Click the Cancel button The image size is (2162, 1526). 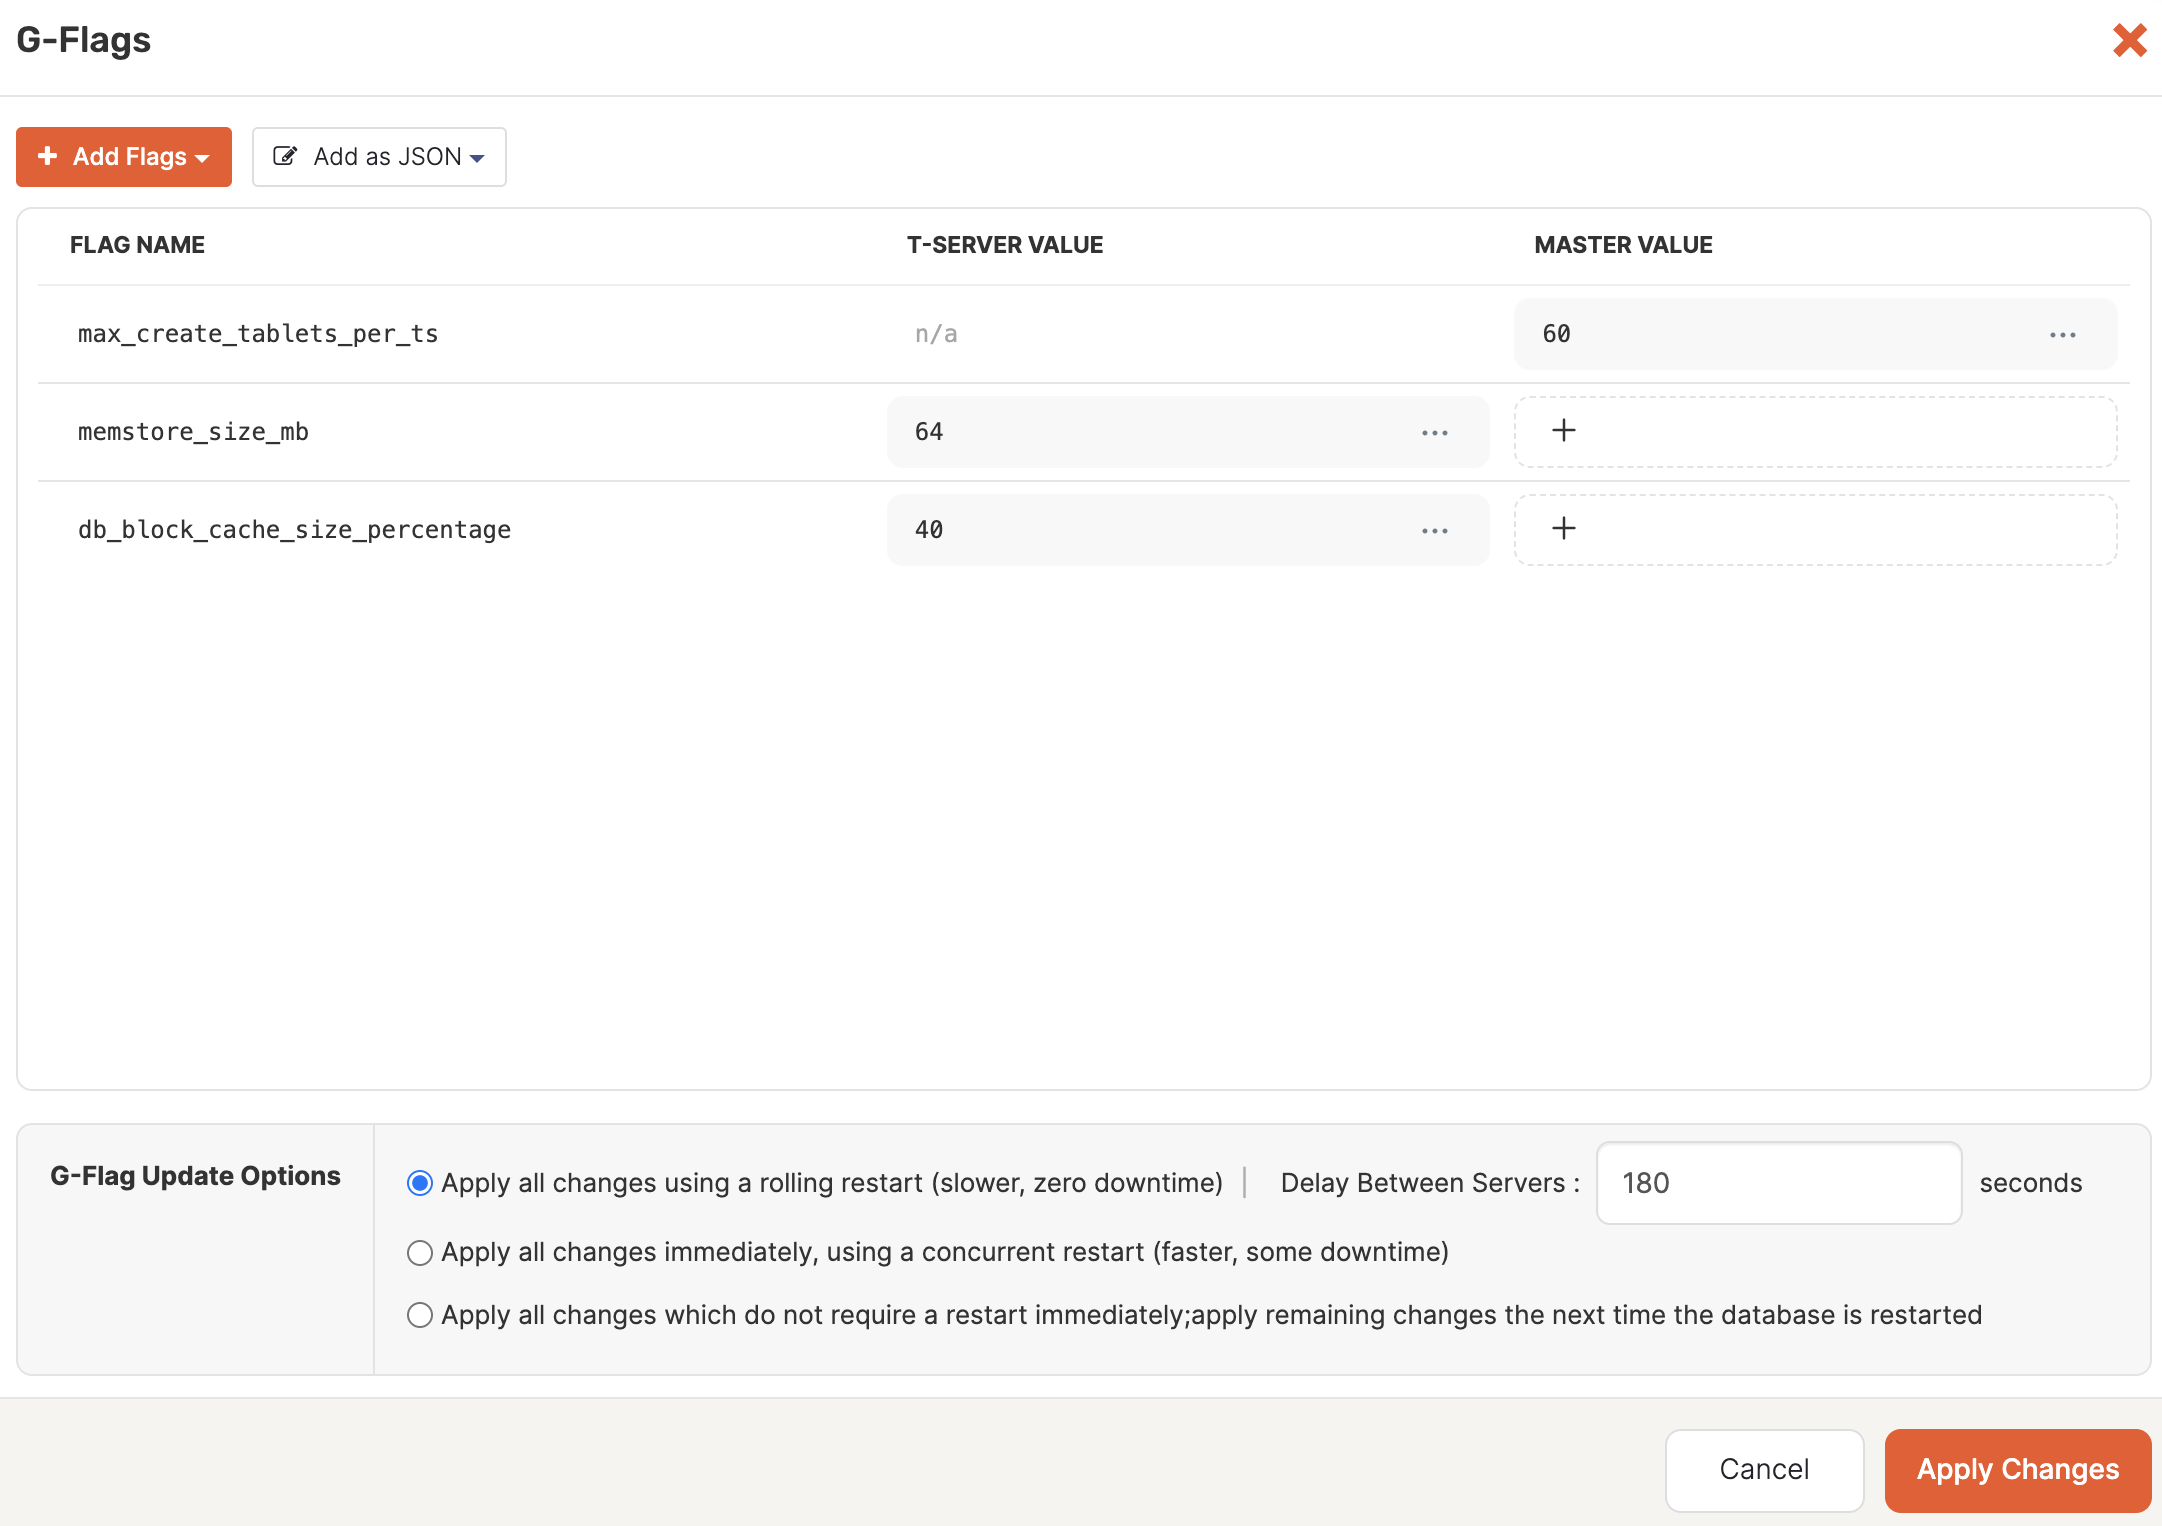point(1759,1468)
